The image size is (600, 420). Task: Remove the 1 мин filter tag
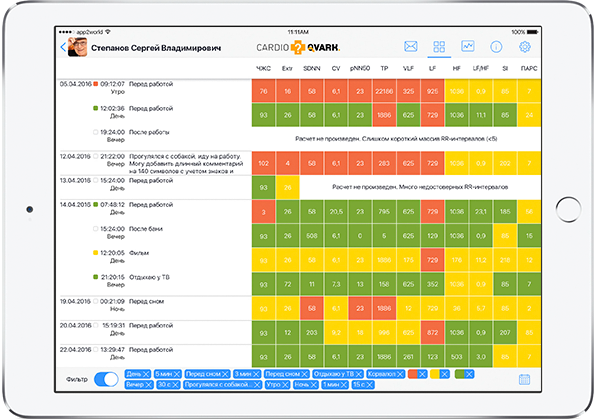pos(343,385)
